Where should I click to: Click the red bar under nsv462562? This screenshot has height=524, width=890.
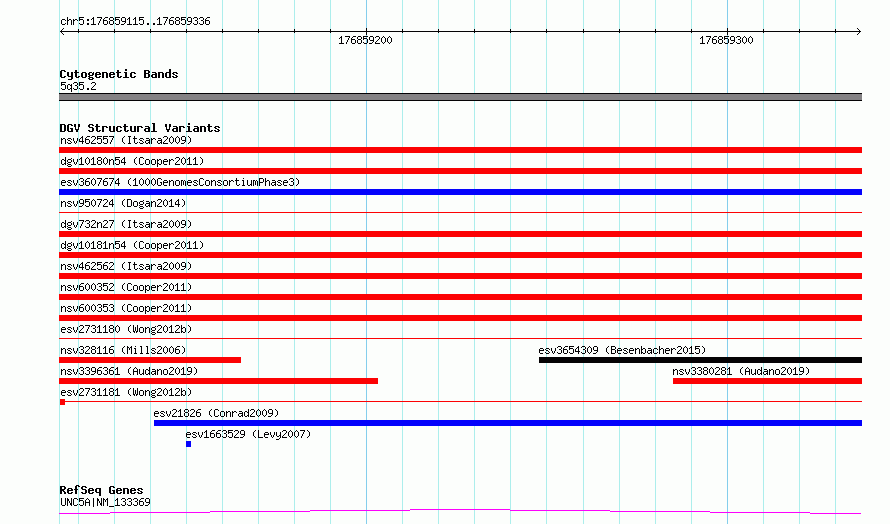tap(460, 276)
